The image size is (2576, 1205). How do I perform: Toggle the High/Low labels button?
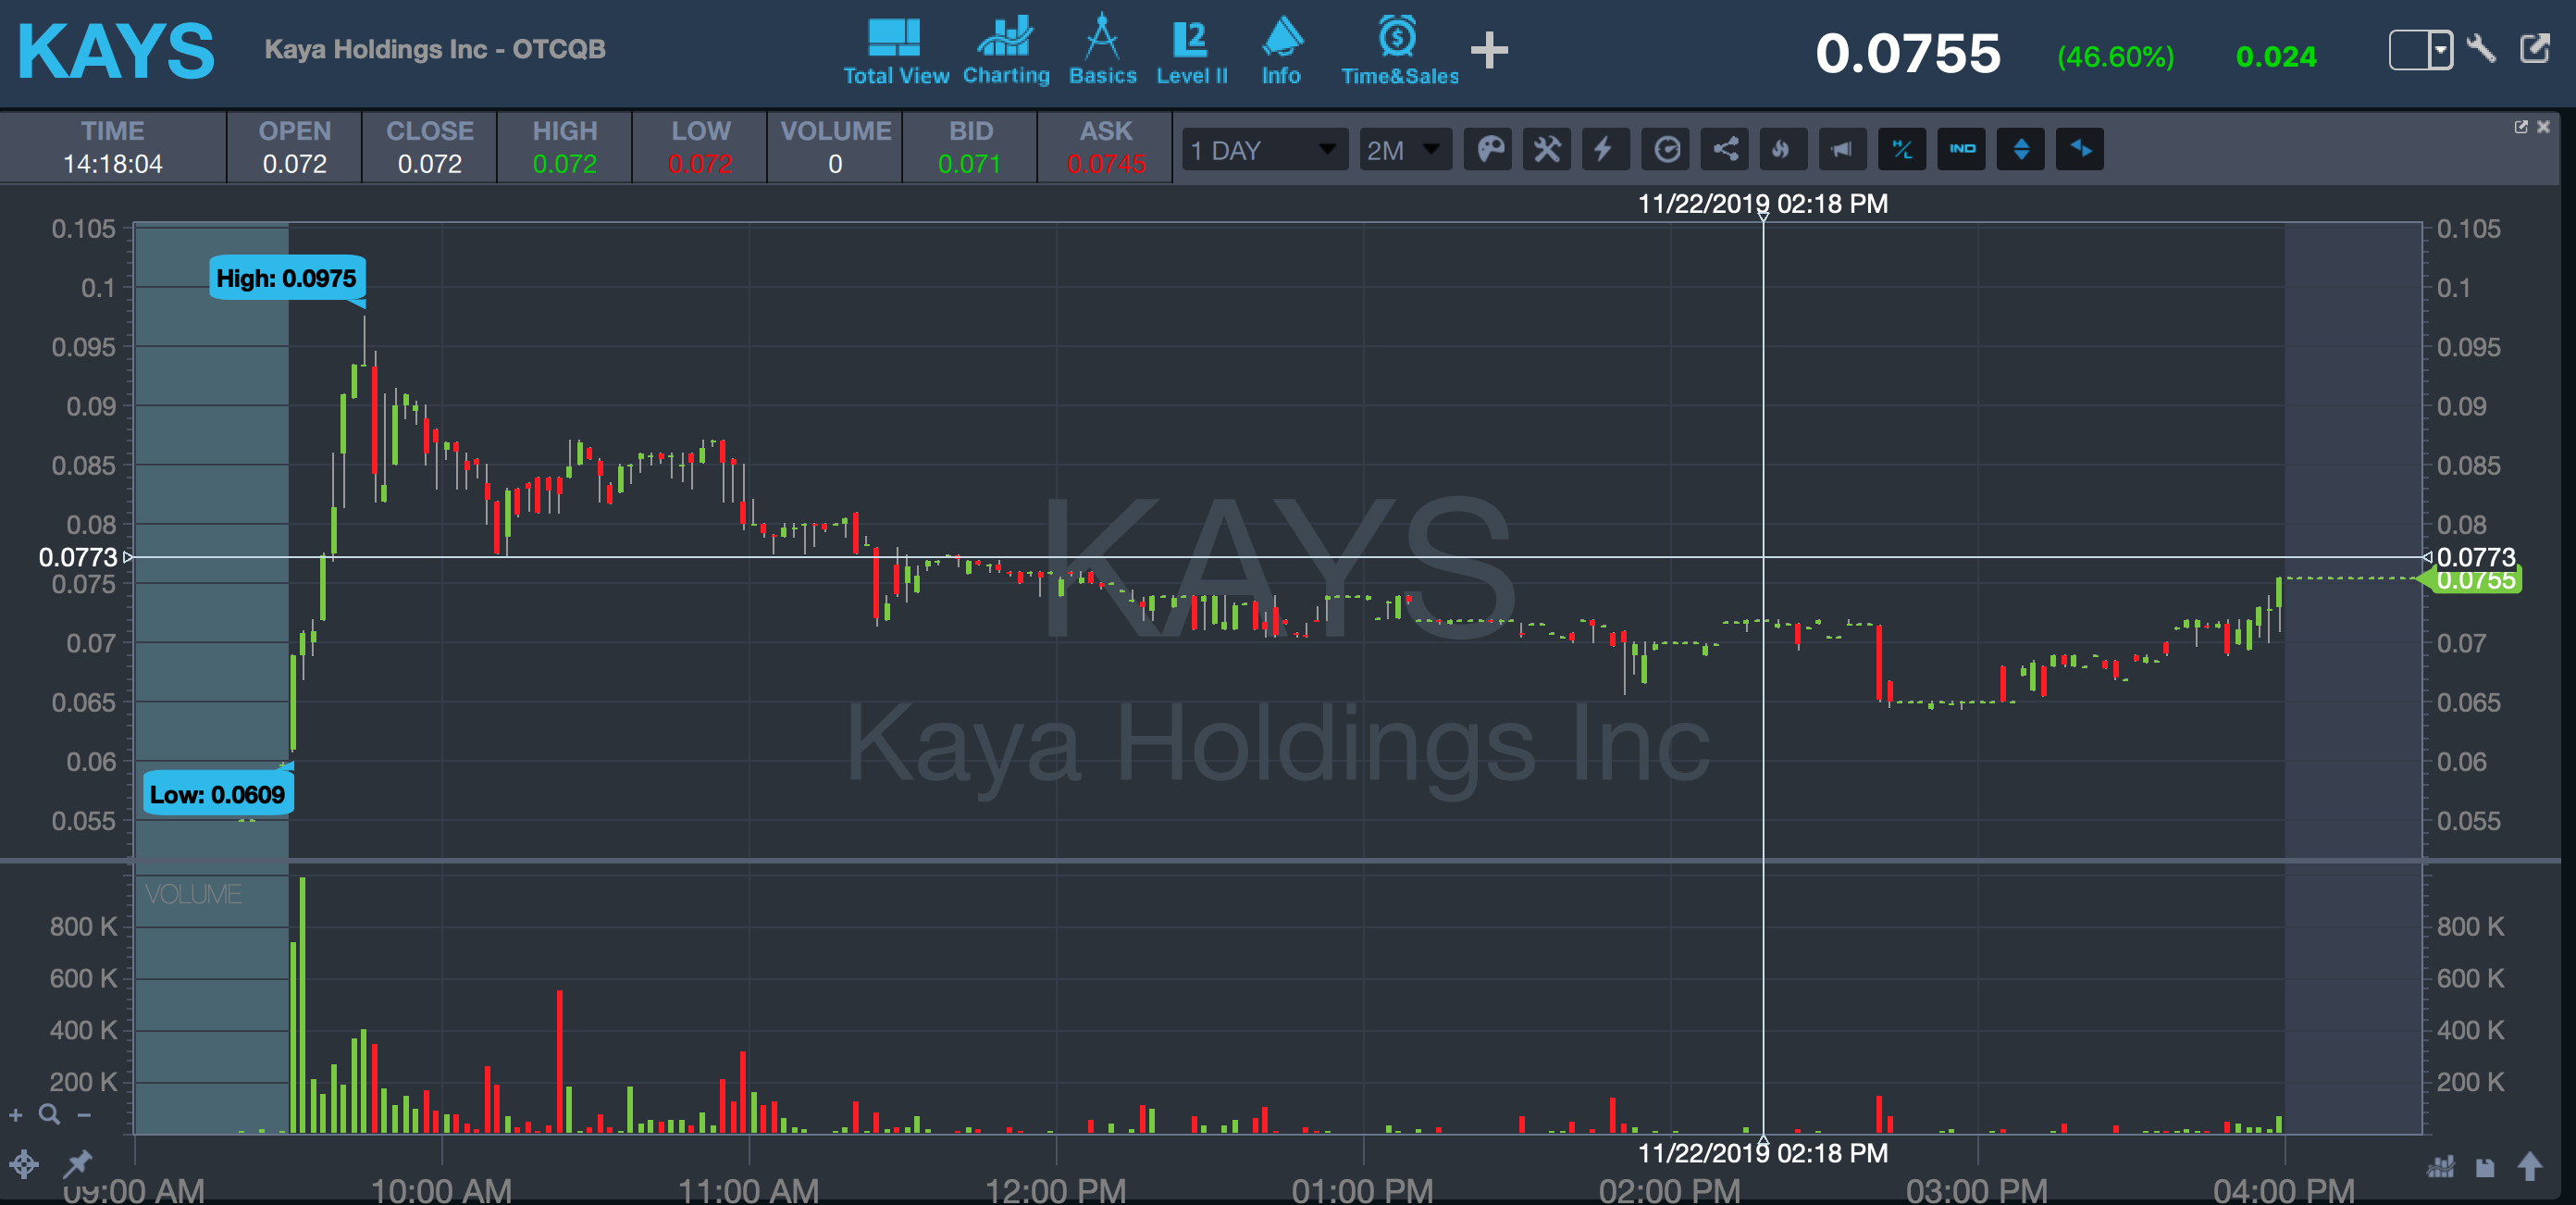click(x=1902, y=150)
